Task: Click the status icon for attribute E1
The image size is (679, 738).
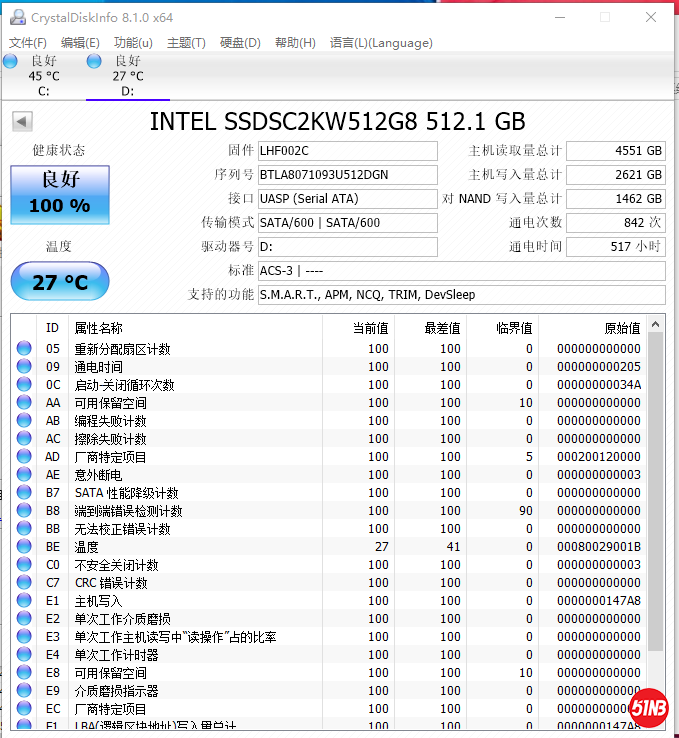Action: click(x=24, y=600)
